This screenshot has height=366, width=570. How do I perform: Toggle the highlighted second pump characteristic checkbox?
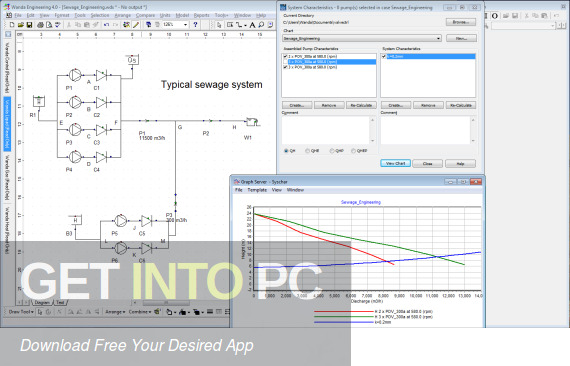[285, 62]
